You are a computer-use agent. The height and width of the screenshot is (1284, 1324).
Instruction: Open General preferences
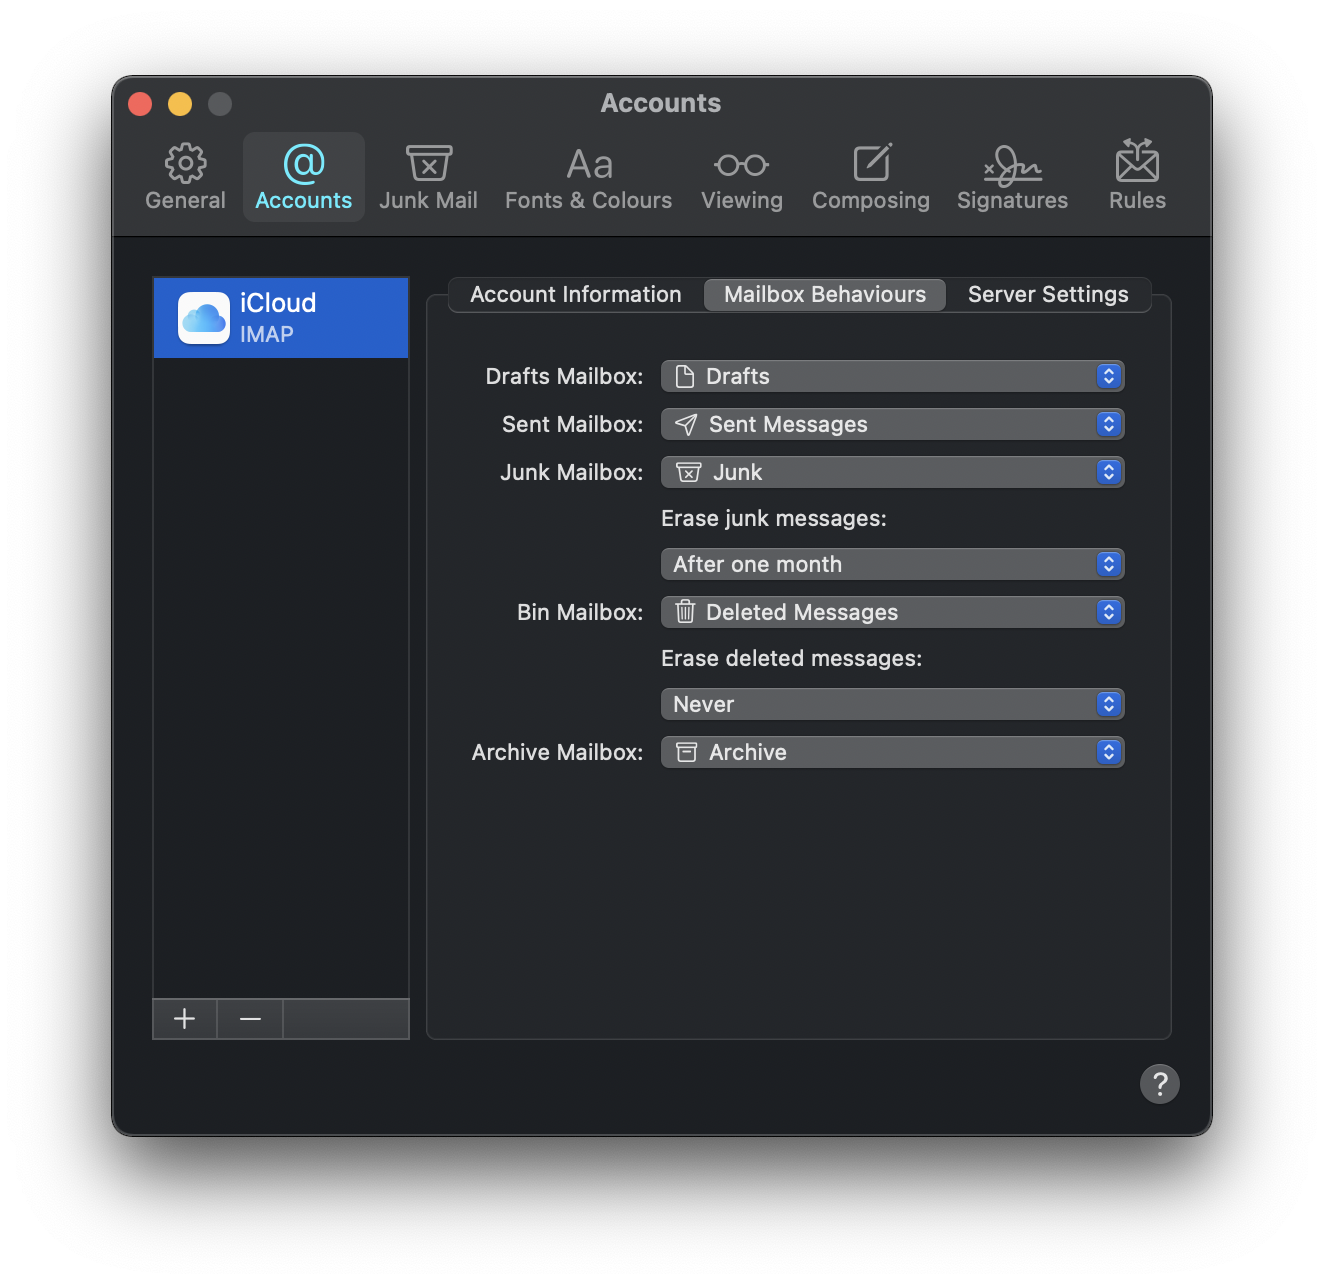tap(185, 176)
